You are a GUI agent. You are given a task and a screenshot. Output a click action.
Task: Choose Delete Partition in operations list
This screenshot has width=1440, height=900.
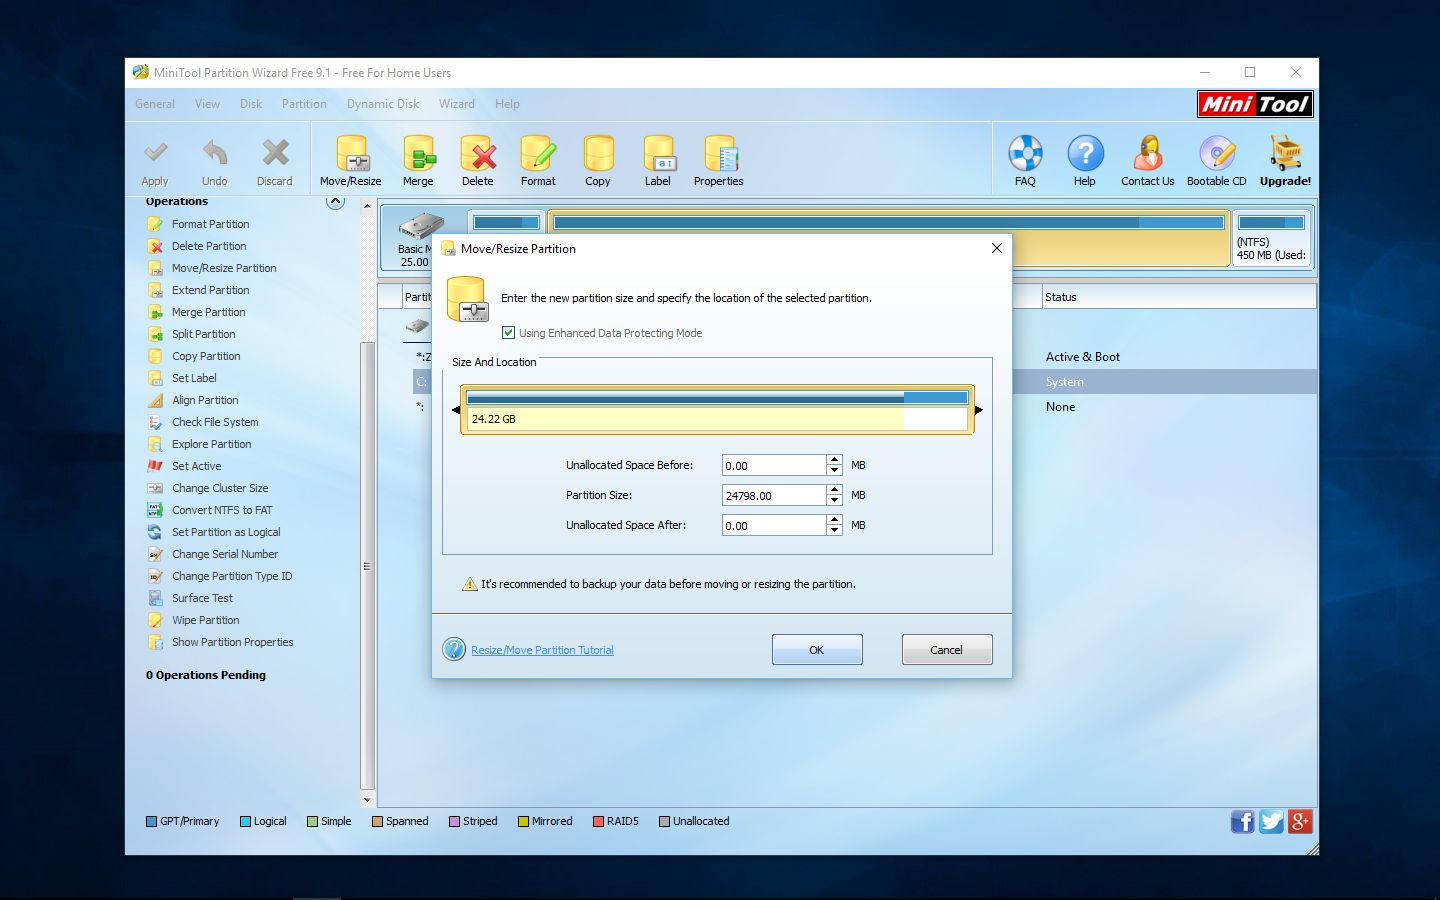pos(209,246)
